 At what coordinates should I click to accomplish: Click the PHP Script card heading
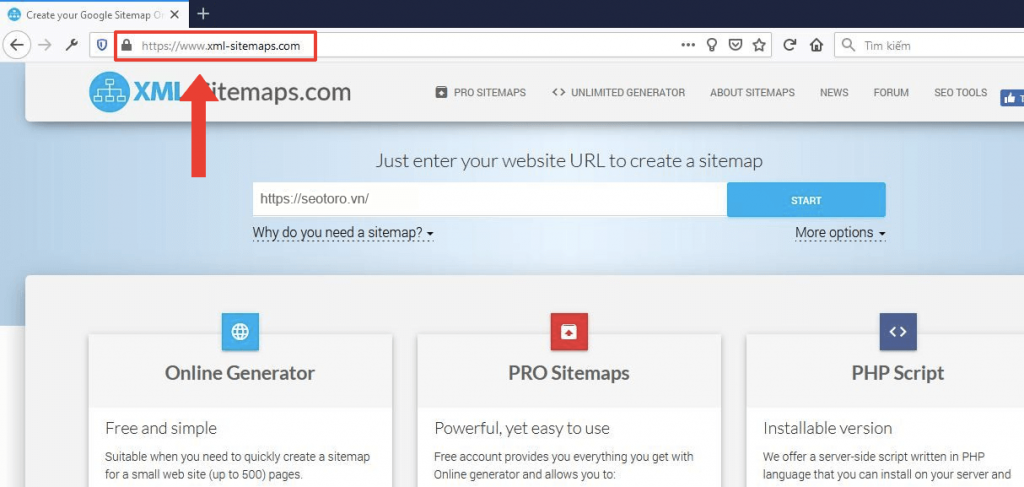(898, 373)
